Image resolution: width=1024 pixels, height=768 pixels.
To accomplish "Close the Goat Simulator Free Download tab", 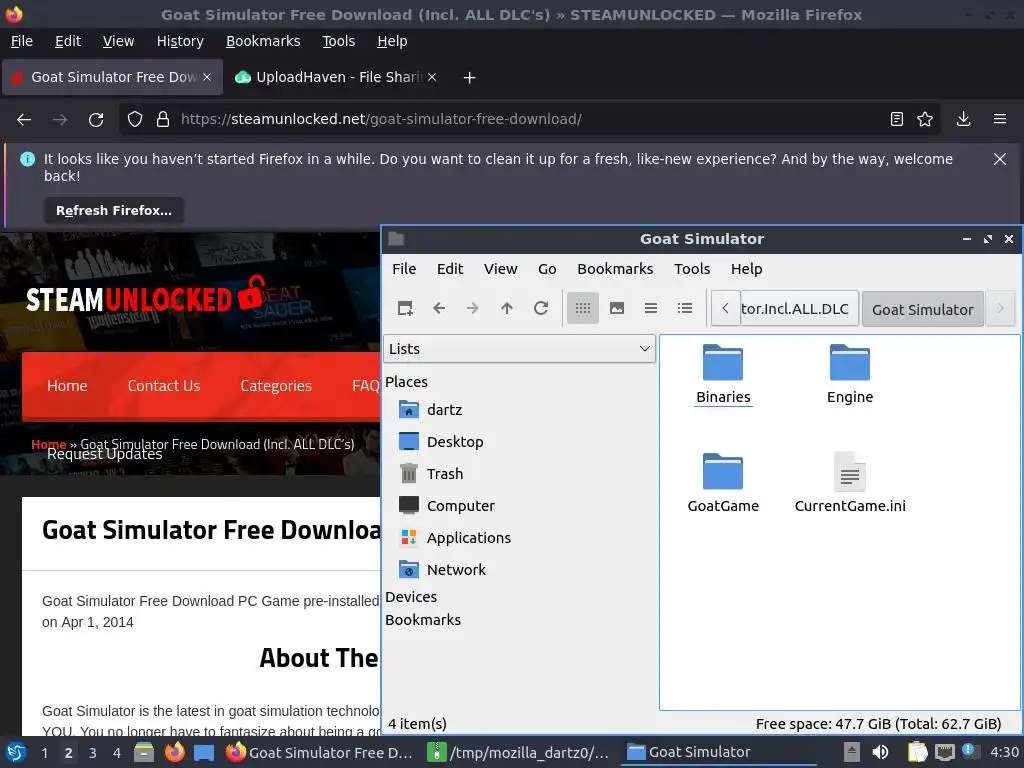I will click(207, 77).
